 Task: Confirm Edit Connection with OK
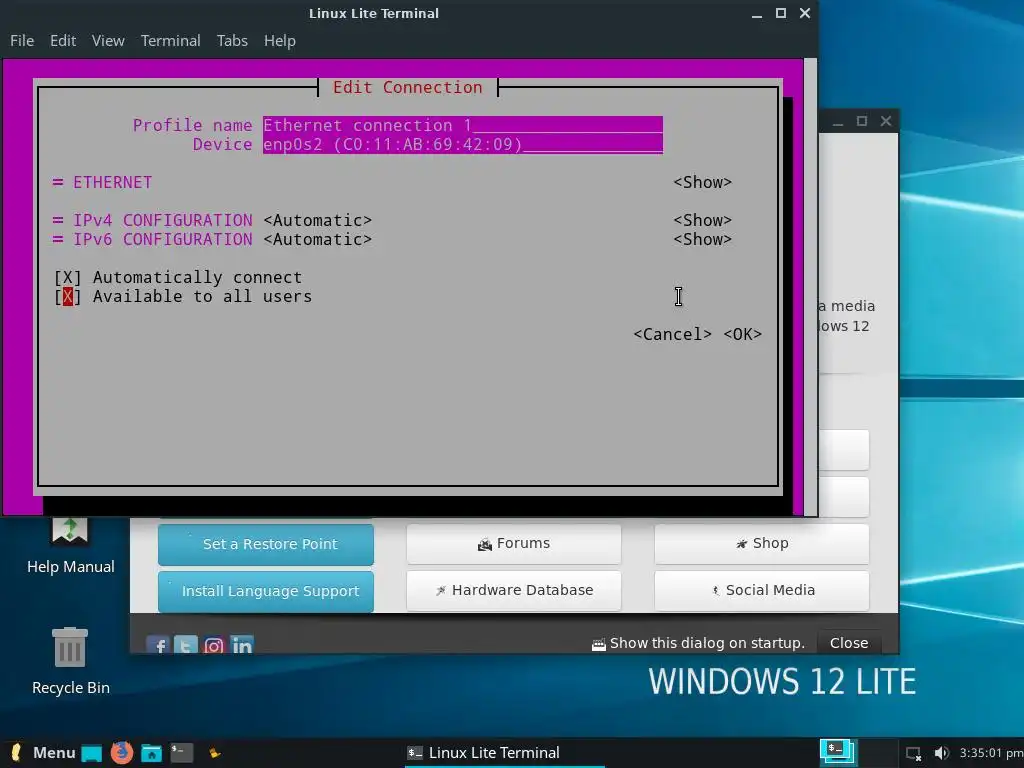(x=743, y=334)
